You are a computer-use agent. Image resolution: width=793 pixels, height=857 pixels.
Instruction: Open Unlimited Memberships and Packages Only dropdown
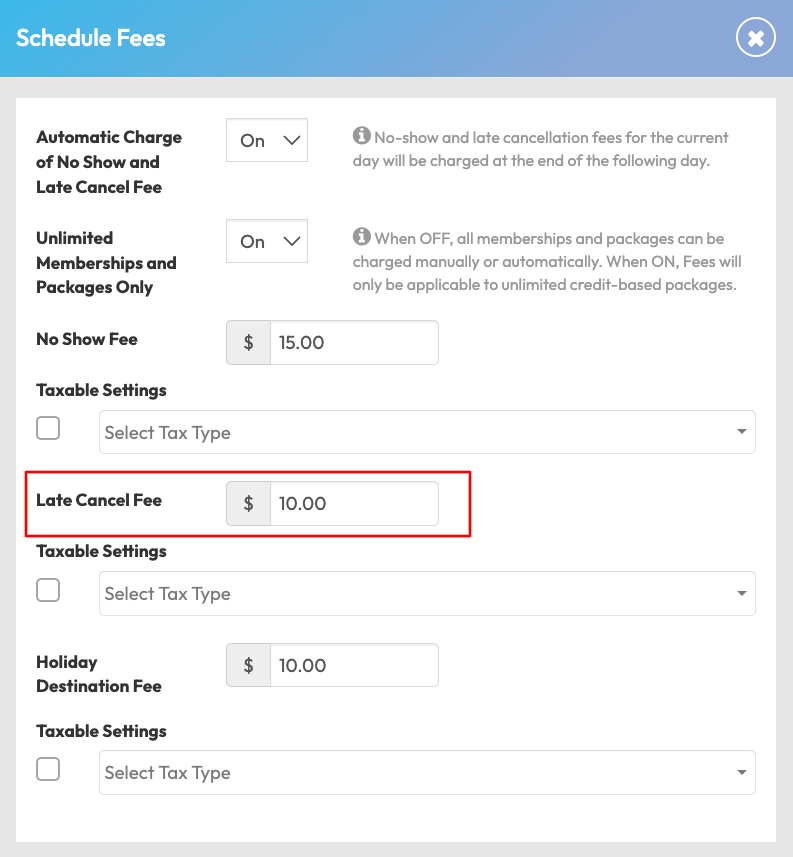tap(267, 241)
